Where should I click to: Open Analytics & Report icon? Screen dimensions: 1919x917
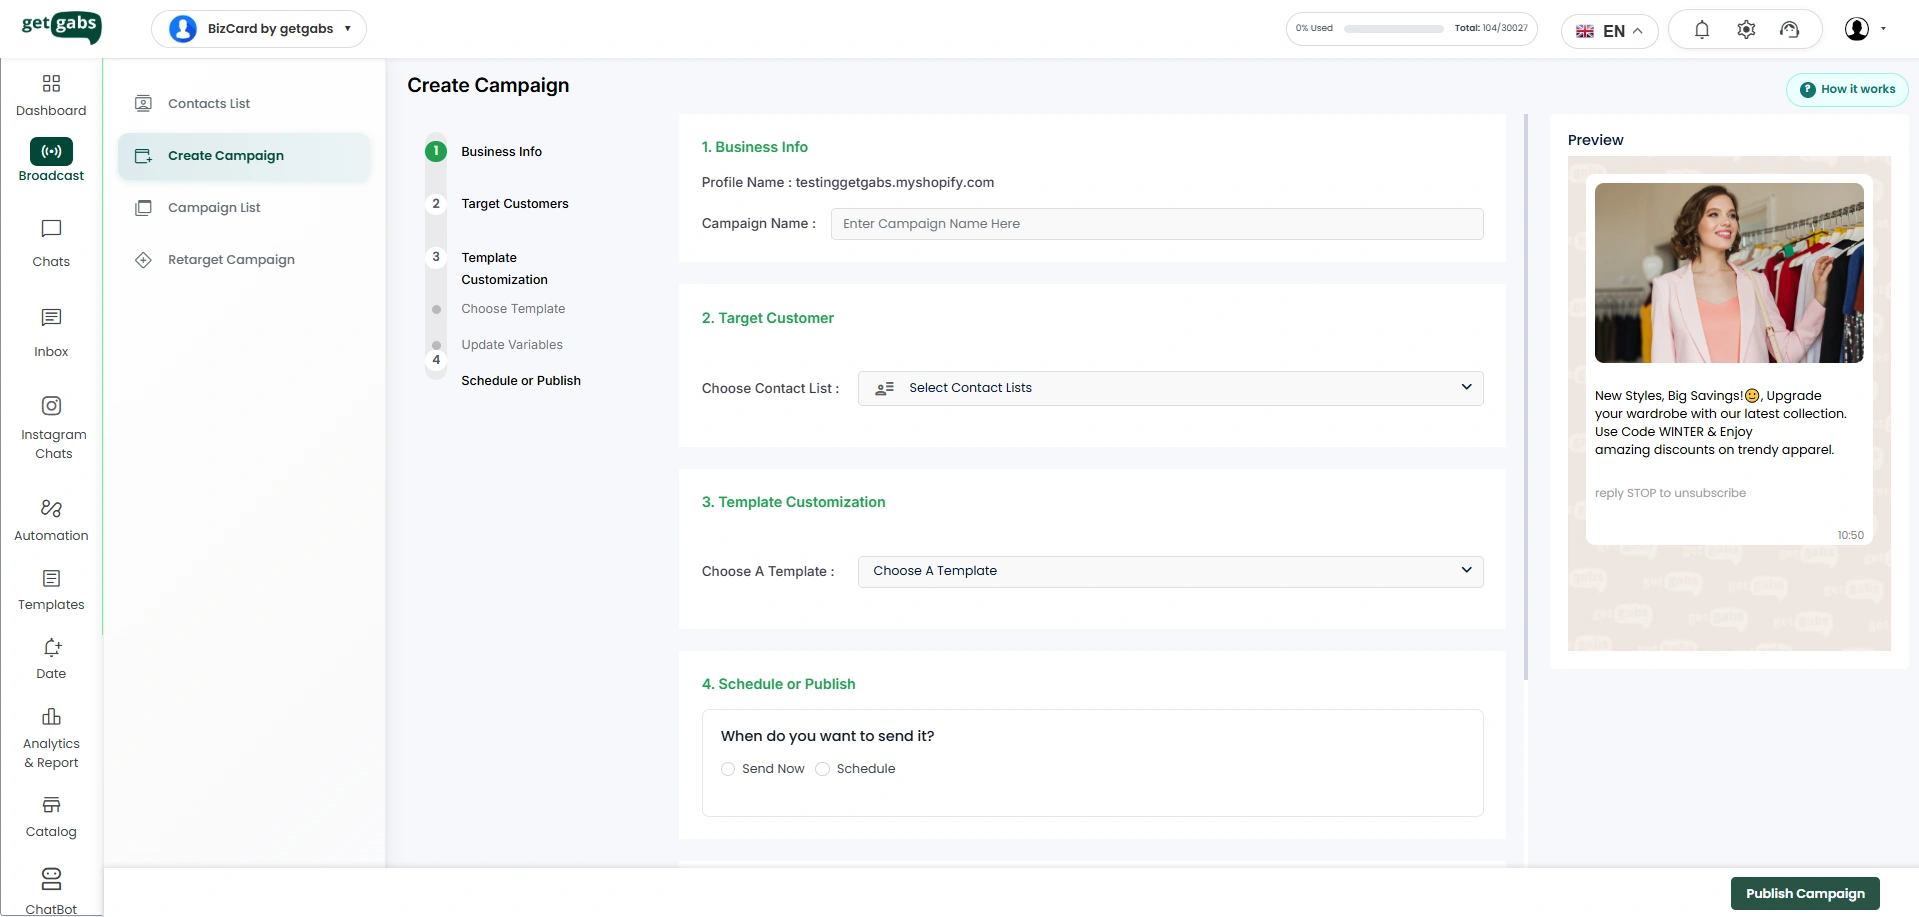coord(51,717)
